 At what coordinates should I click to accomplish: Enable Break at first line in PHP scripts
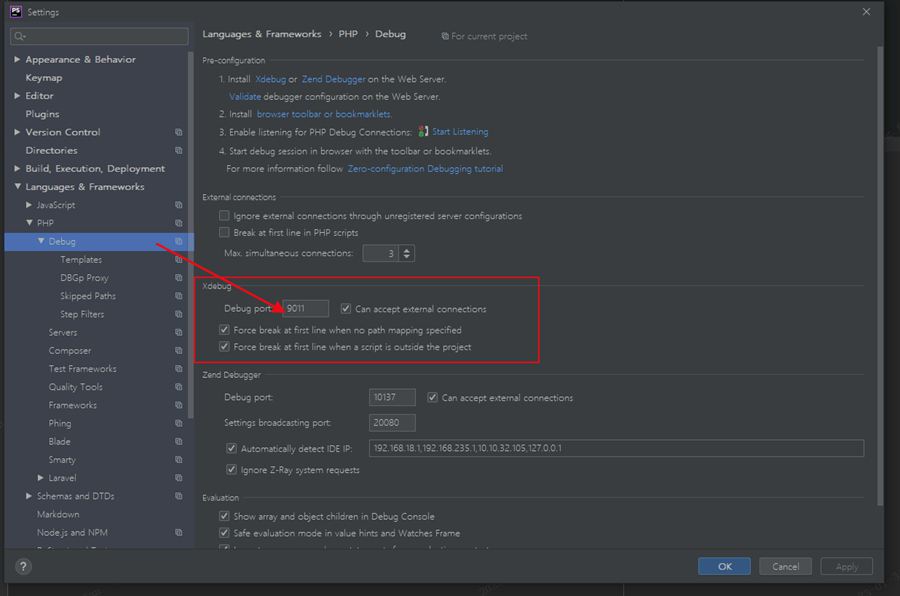pyautogui.click(x=225, y=233)
